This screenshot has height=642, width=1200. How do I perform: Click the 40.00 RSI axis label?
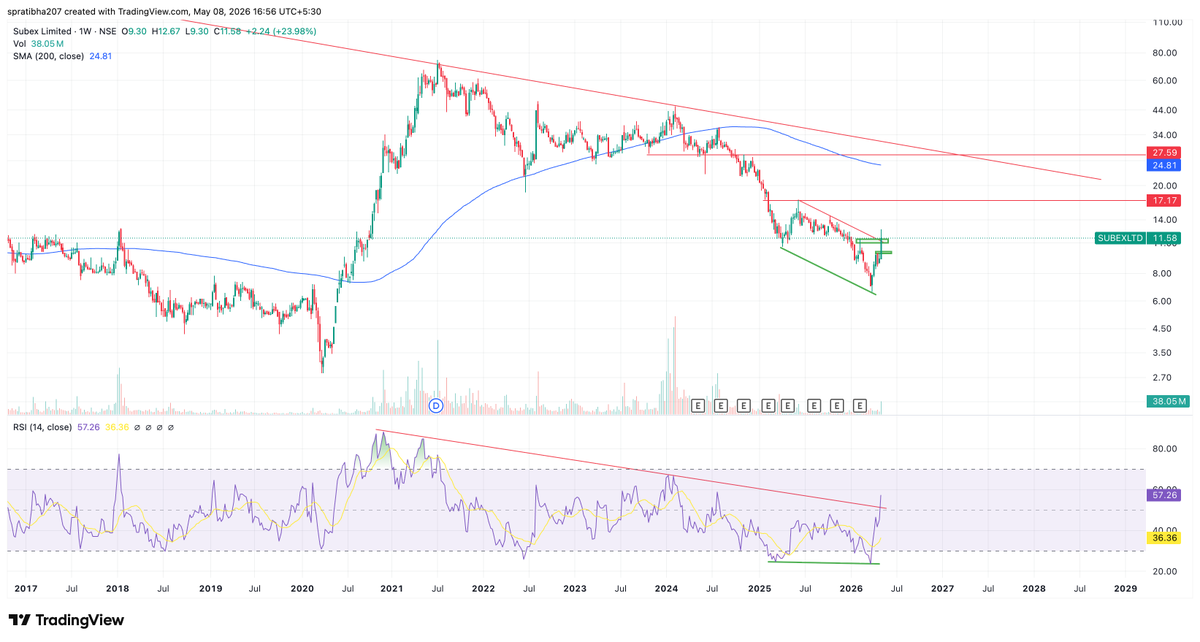[1165, 530]
